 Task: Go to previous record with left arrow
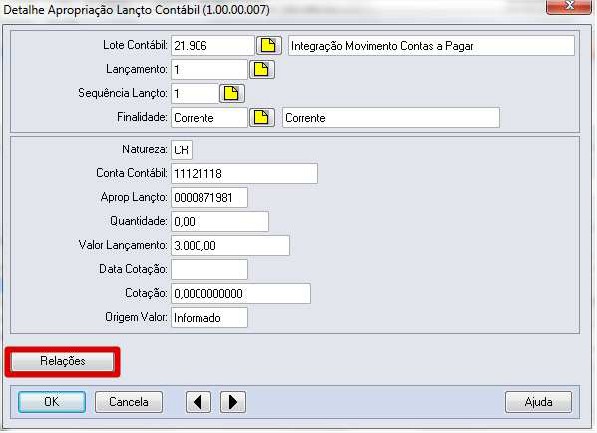198,402
